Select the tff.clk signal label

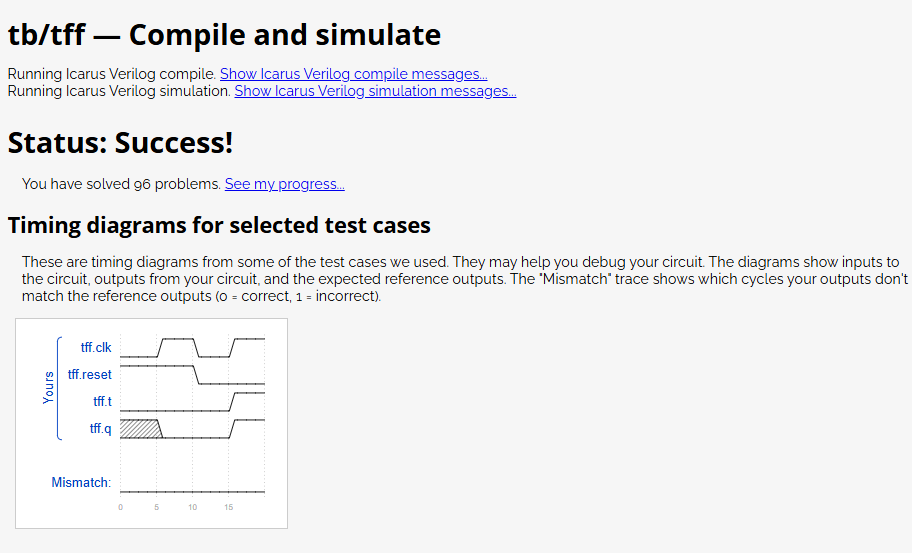pos(96,348)
